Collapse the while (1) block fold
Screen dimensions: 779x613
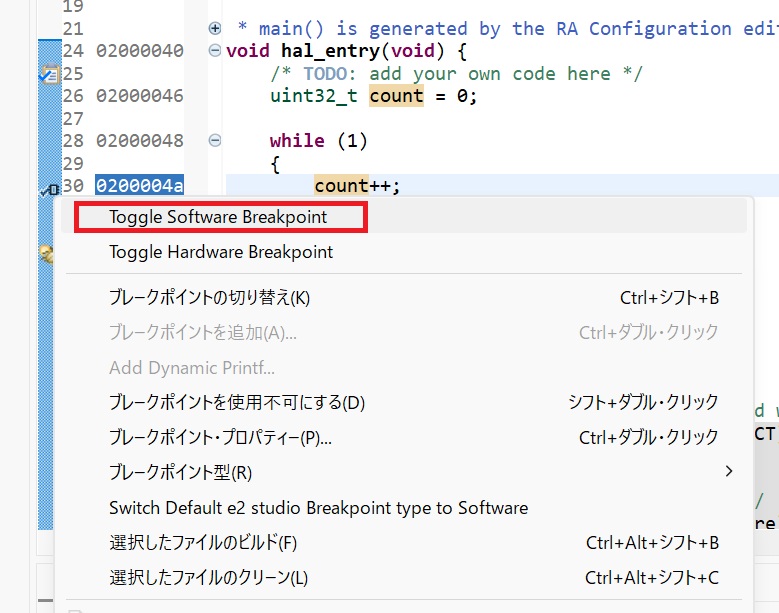pyautogui.click(x=215, y=141)
